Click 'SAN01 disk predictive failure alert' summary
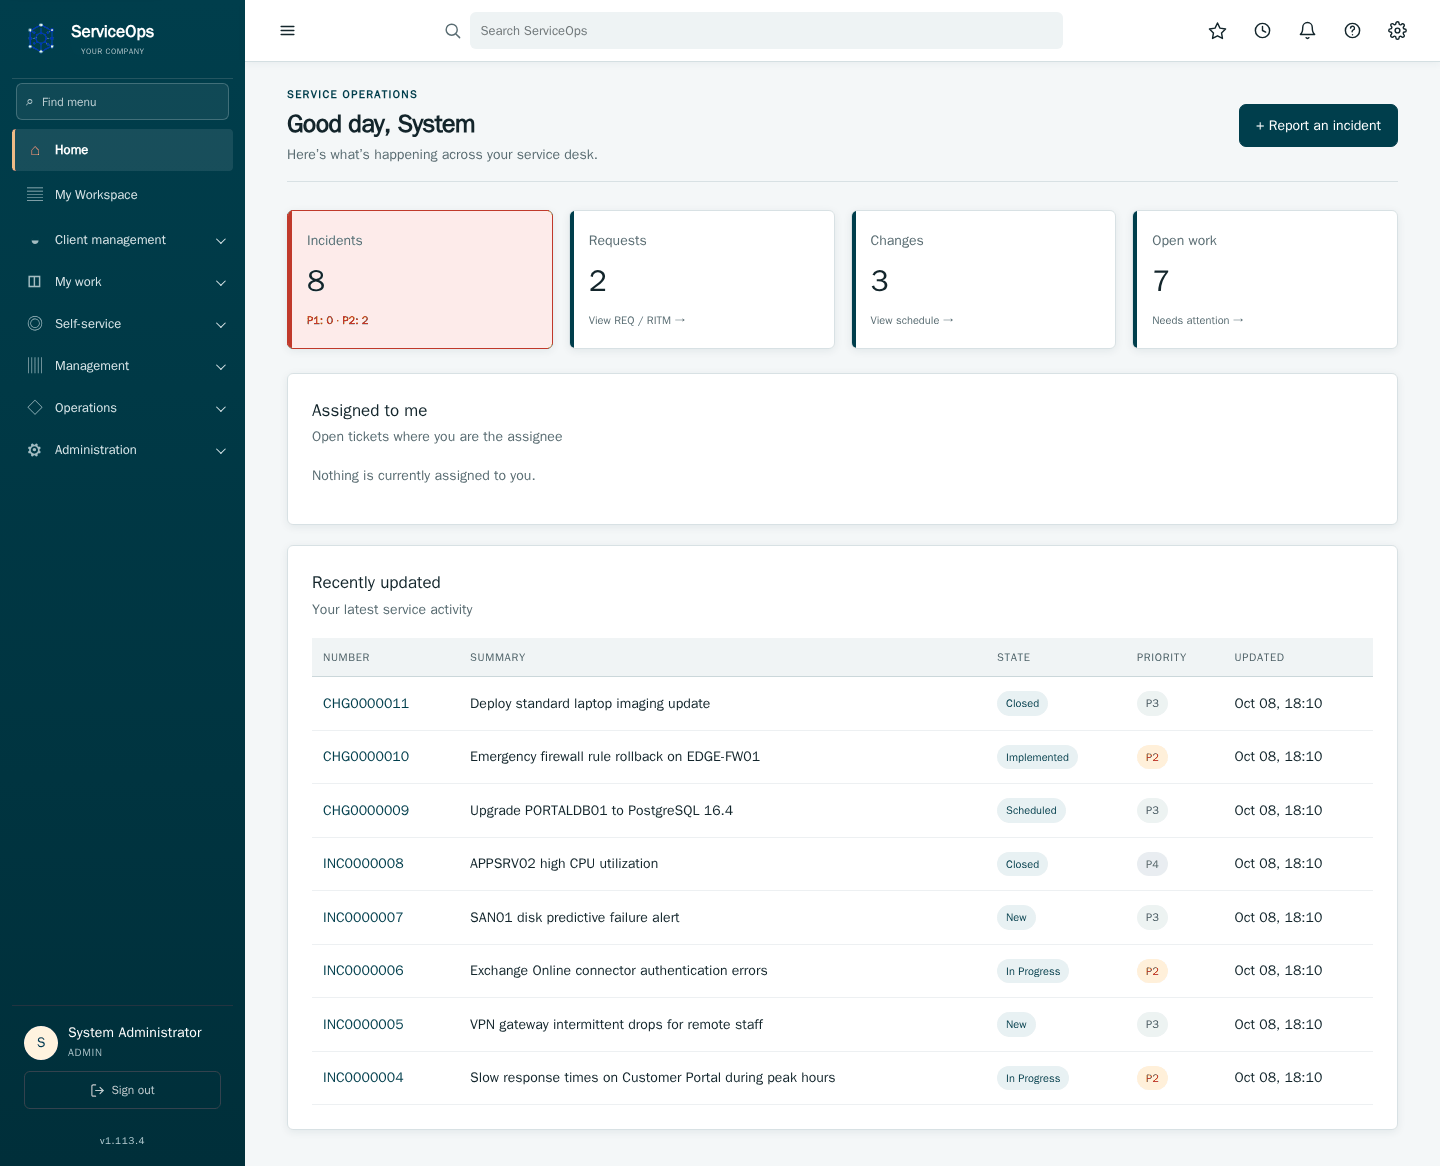Image resolution: width=1440 pixels, height=1166 pixels. pos(575,918)
